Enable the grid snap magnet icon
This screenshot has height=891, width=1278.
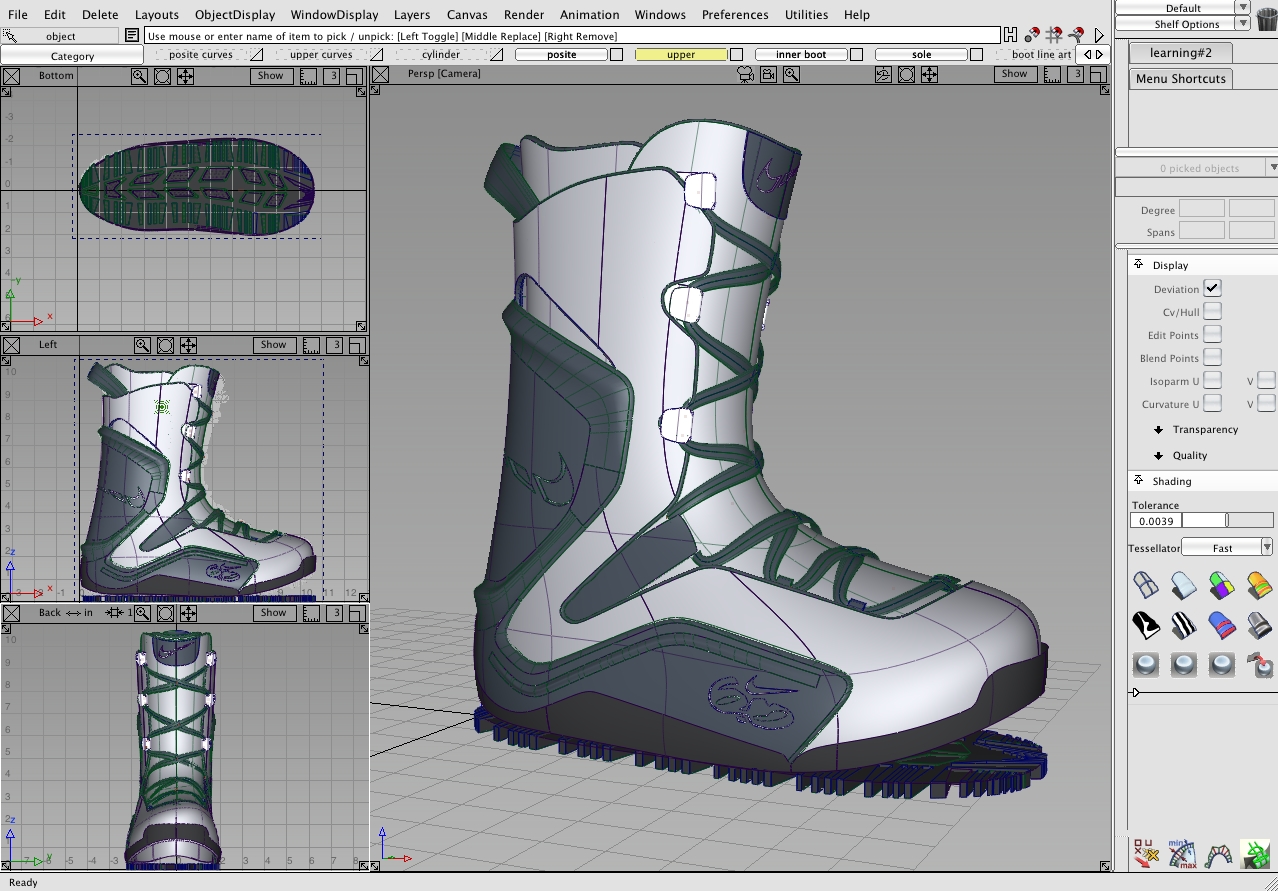pyautogui.click(x=1053, y=33)
